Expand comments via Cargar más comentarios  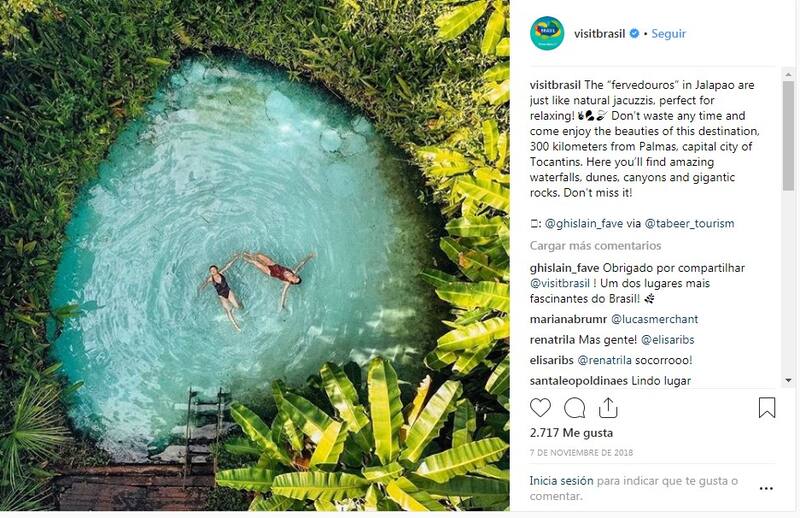click(x=595, y=246)
